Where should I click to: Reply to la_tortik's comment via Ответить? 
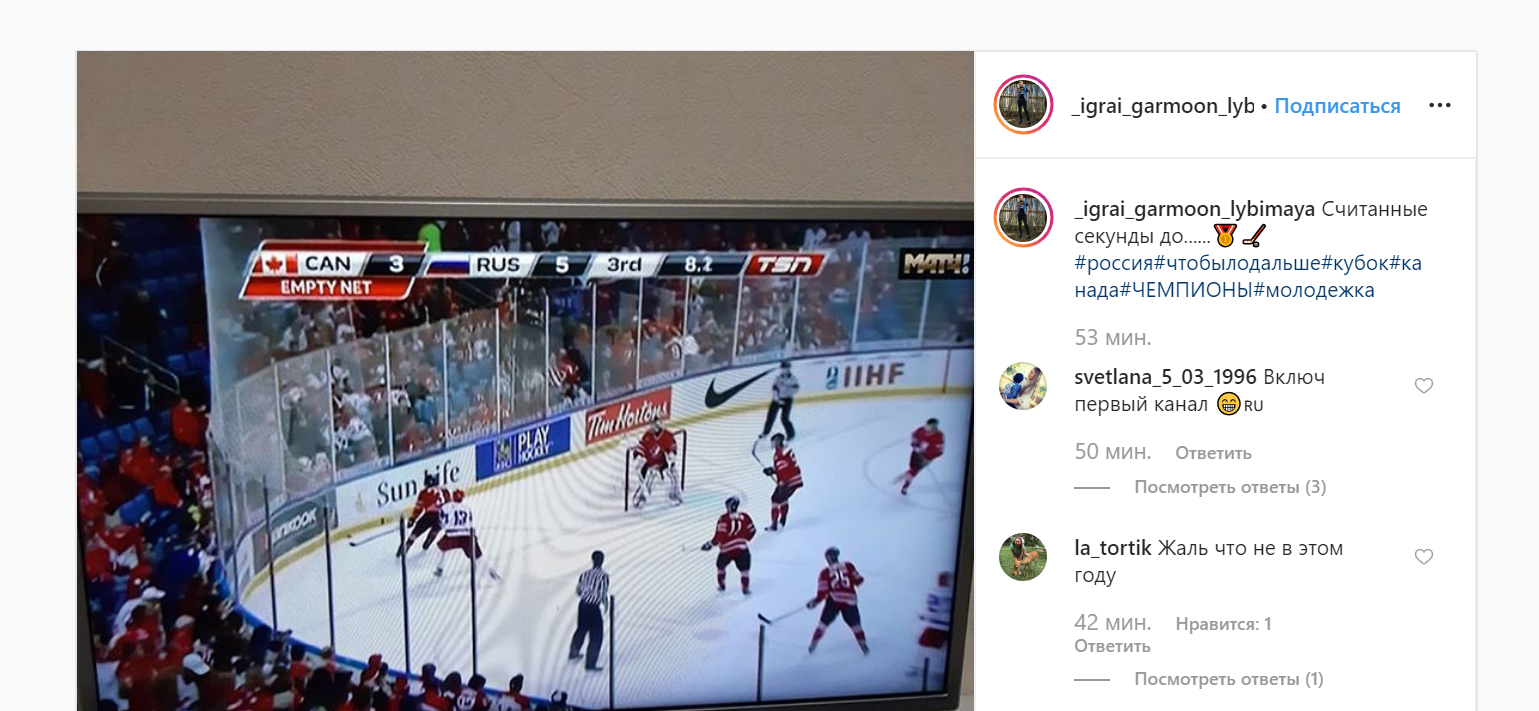pos(1112,646)
